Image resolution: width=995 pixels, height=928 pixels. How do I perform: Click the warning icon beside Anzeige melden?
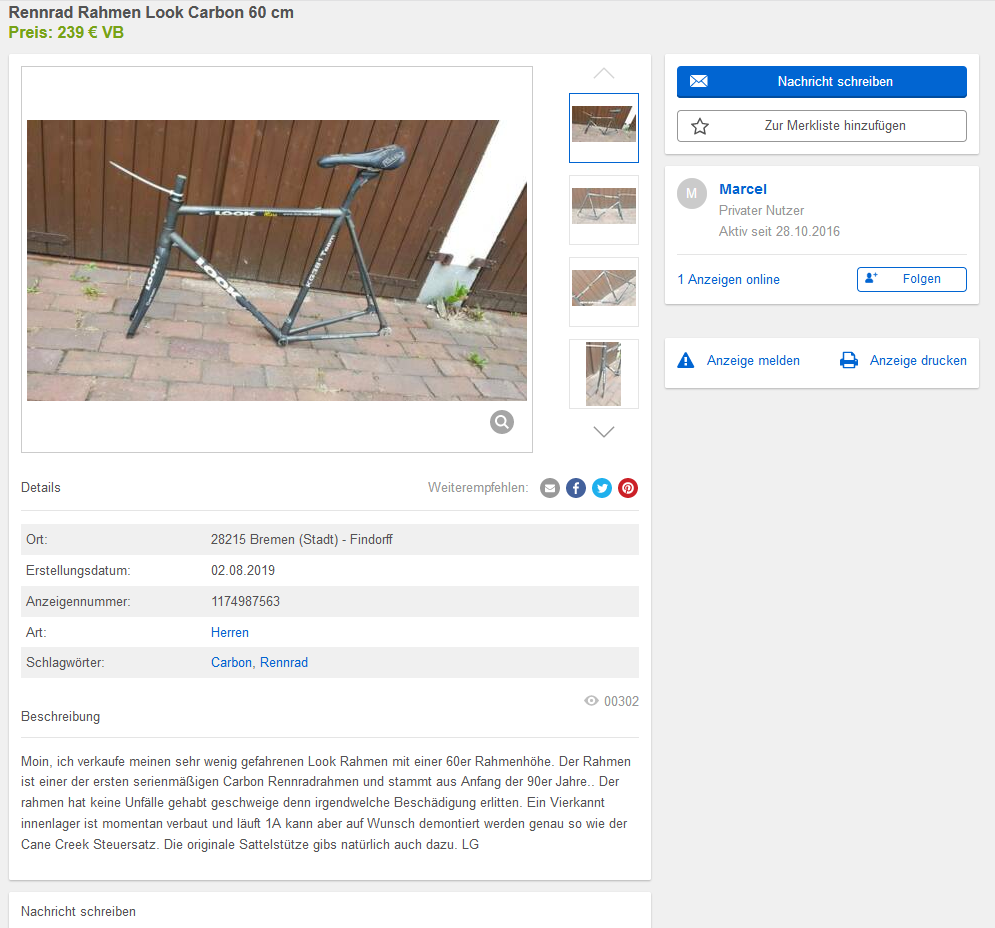(686, 360)
